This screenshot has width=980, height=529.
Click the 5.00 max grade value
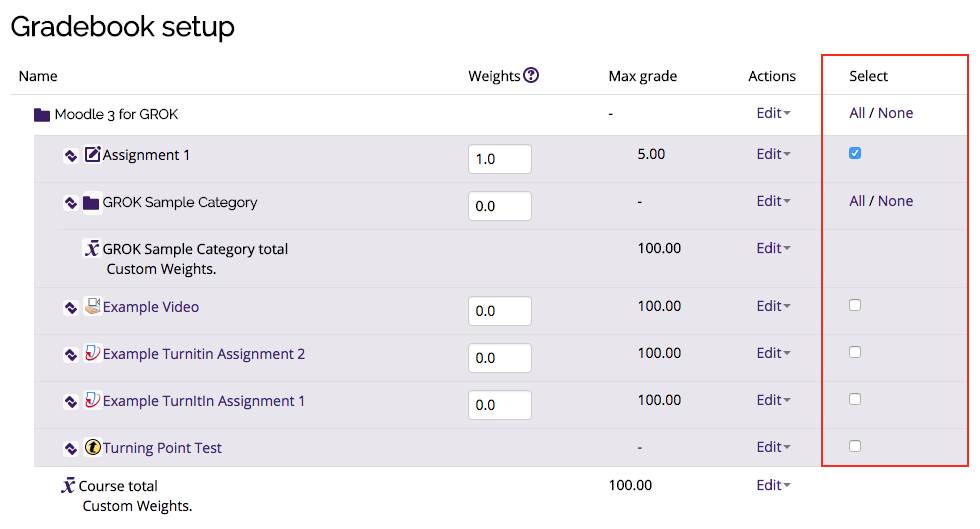click(x=651, y=154)
